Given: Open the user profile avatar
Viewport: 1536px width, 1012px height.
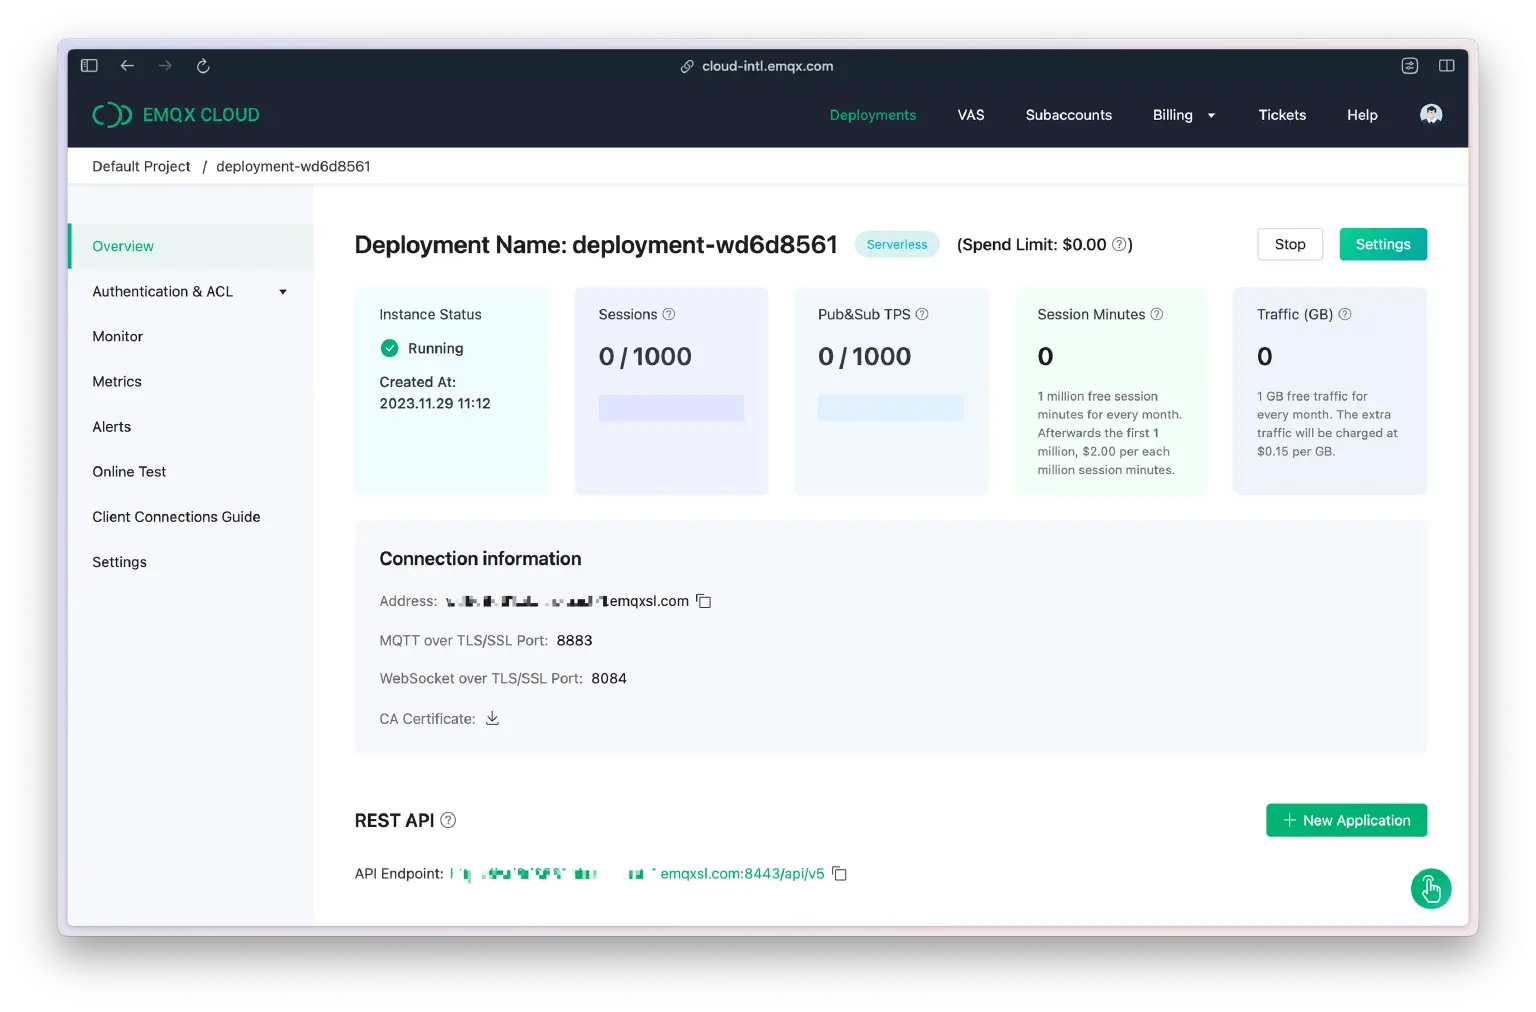Looking at the screenshot, I should [1430, 114].
